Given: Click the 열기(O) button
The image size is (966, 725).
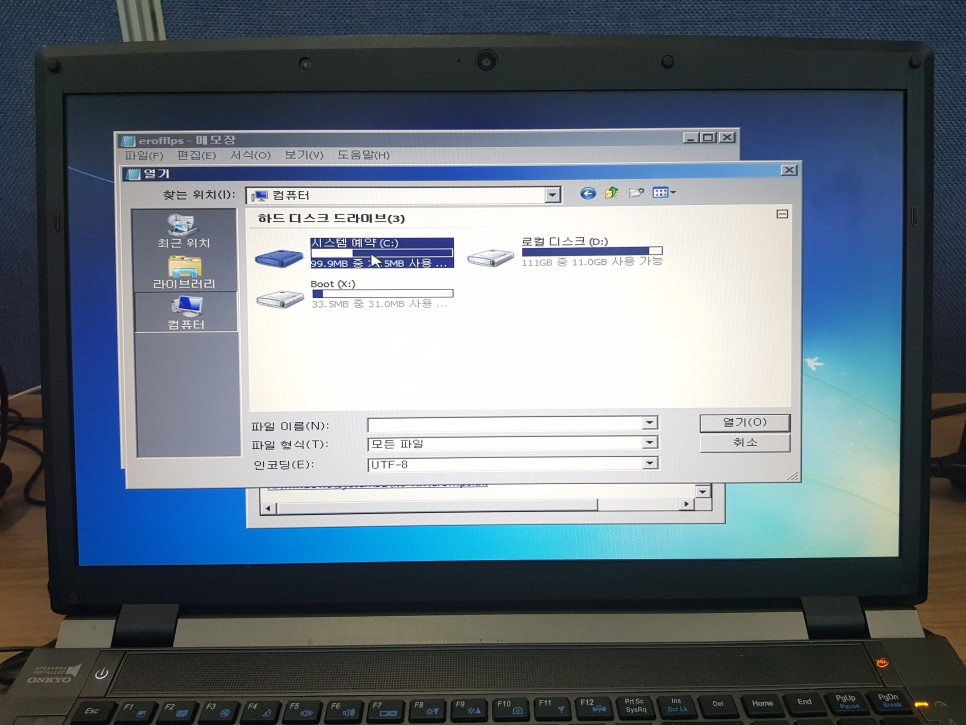Looking at the screenshot, I should [x=745, y=423].
